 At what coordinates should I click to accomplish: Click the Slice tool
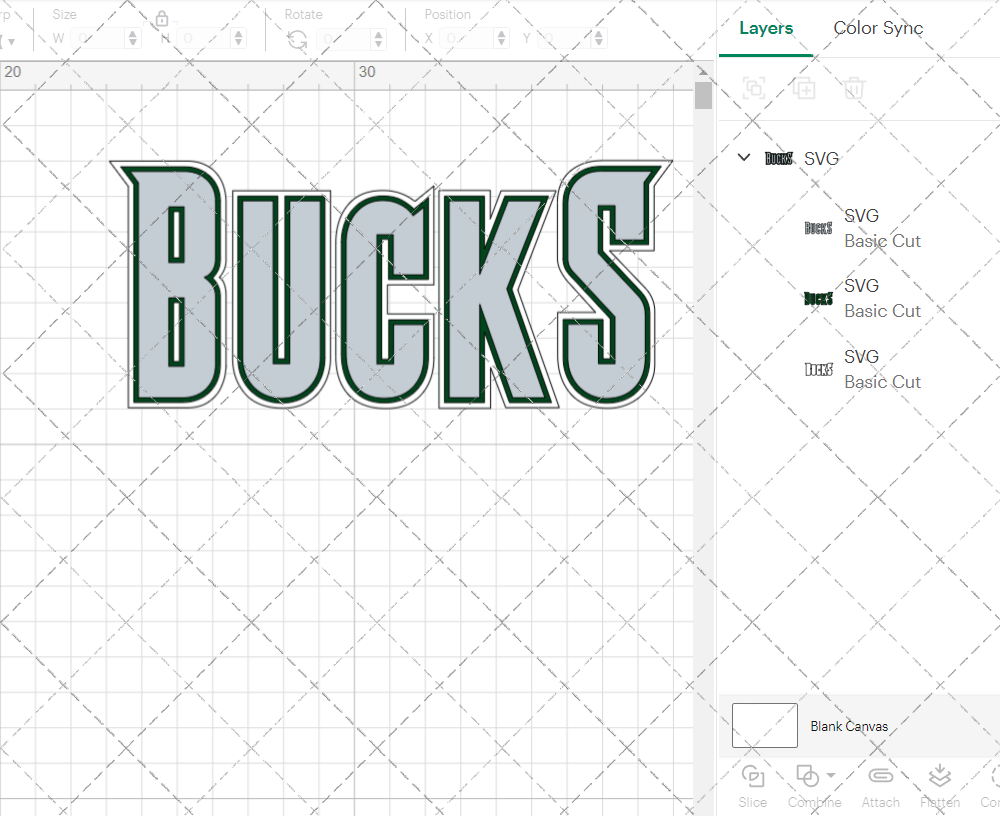click(x=753, y=786)
